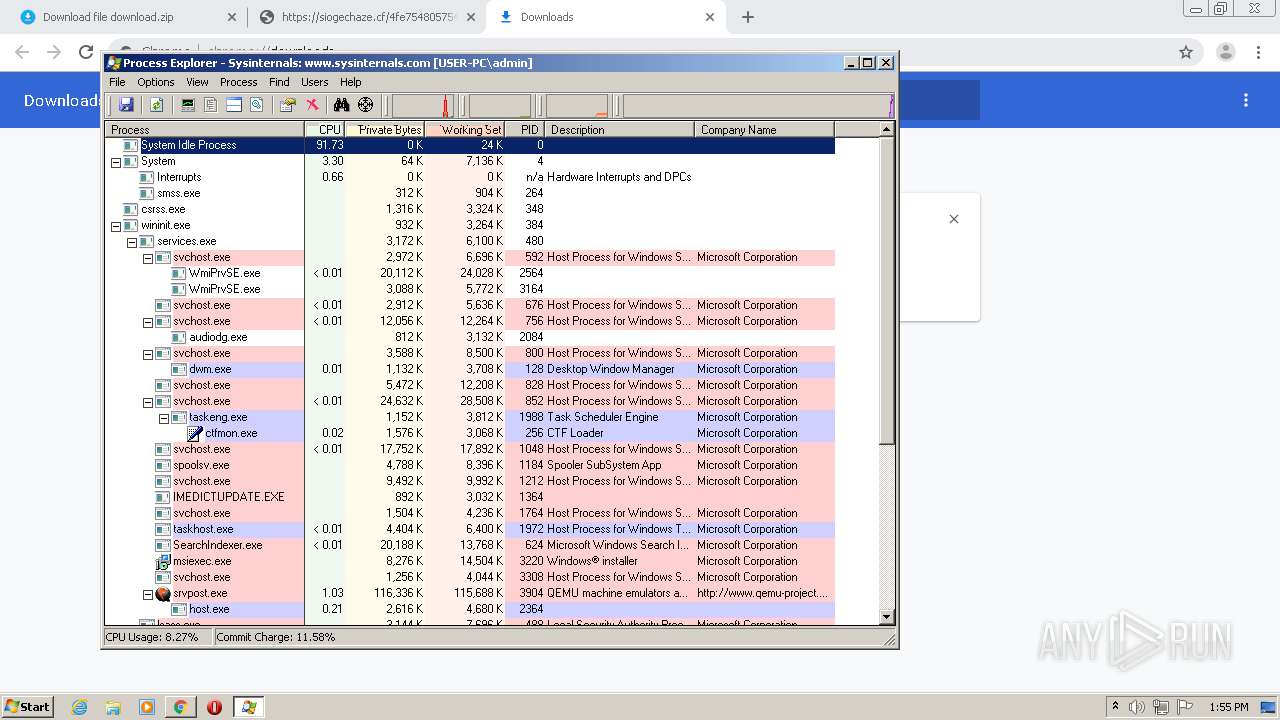Click the red X Kill Process icon
This screenshot has height=720, width=1280.
pyautogui.click(x=312, y=105)
